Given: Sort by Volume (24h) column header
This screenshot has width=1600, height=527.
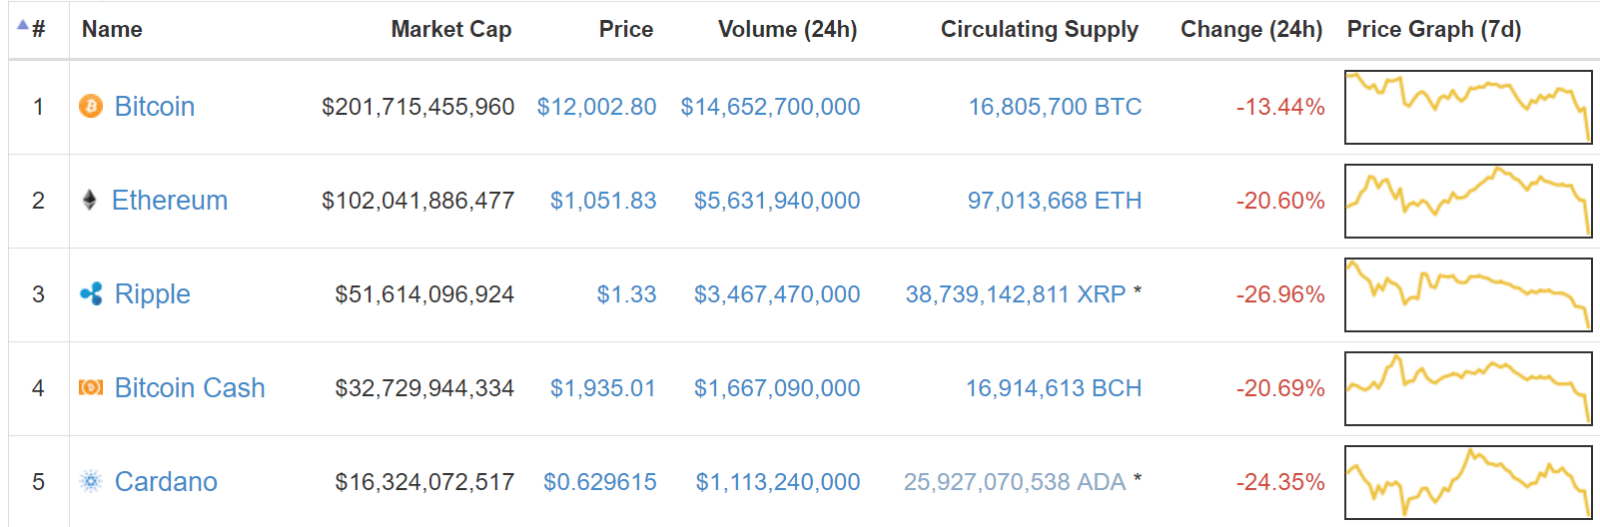Looking at the screenshot, I should [x=787, y=29].
